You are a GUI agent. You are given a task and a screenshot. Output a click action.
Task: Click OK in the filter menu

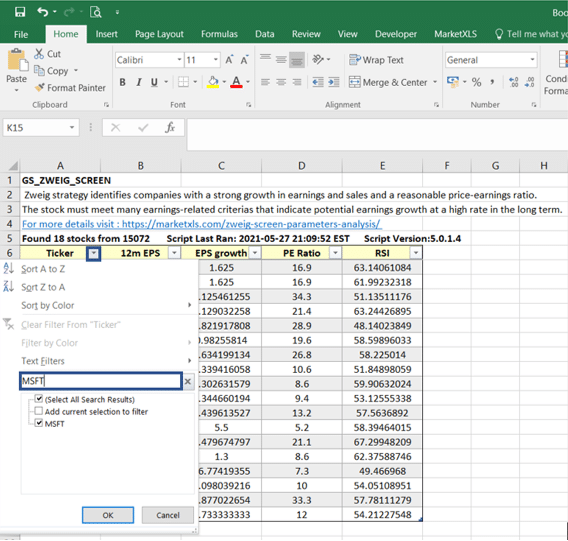[x=108, y=515]
